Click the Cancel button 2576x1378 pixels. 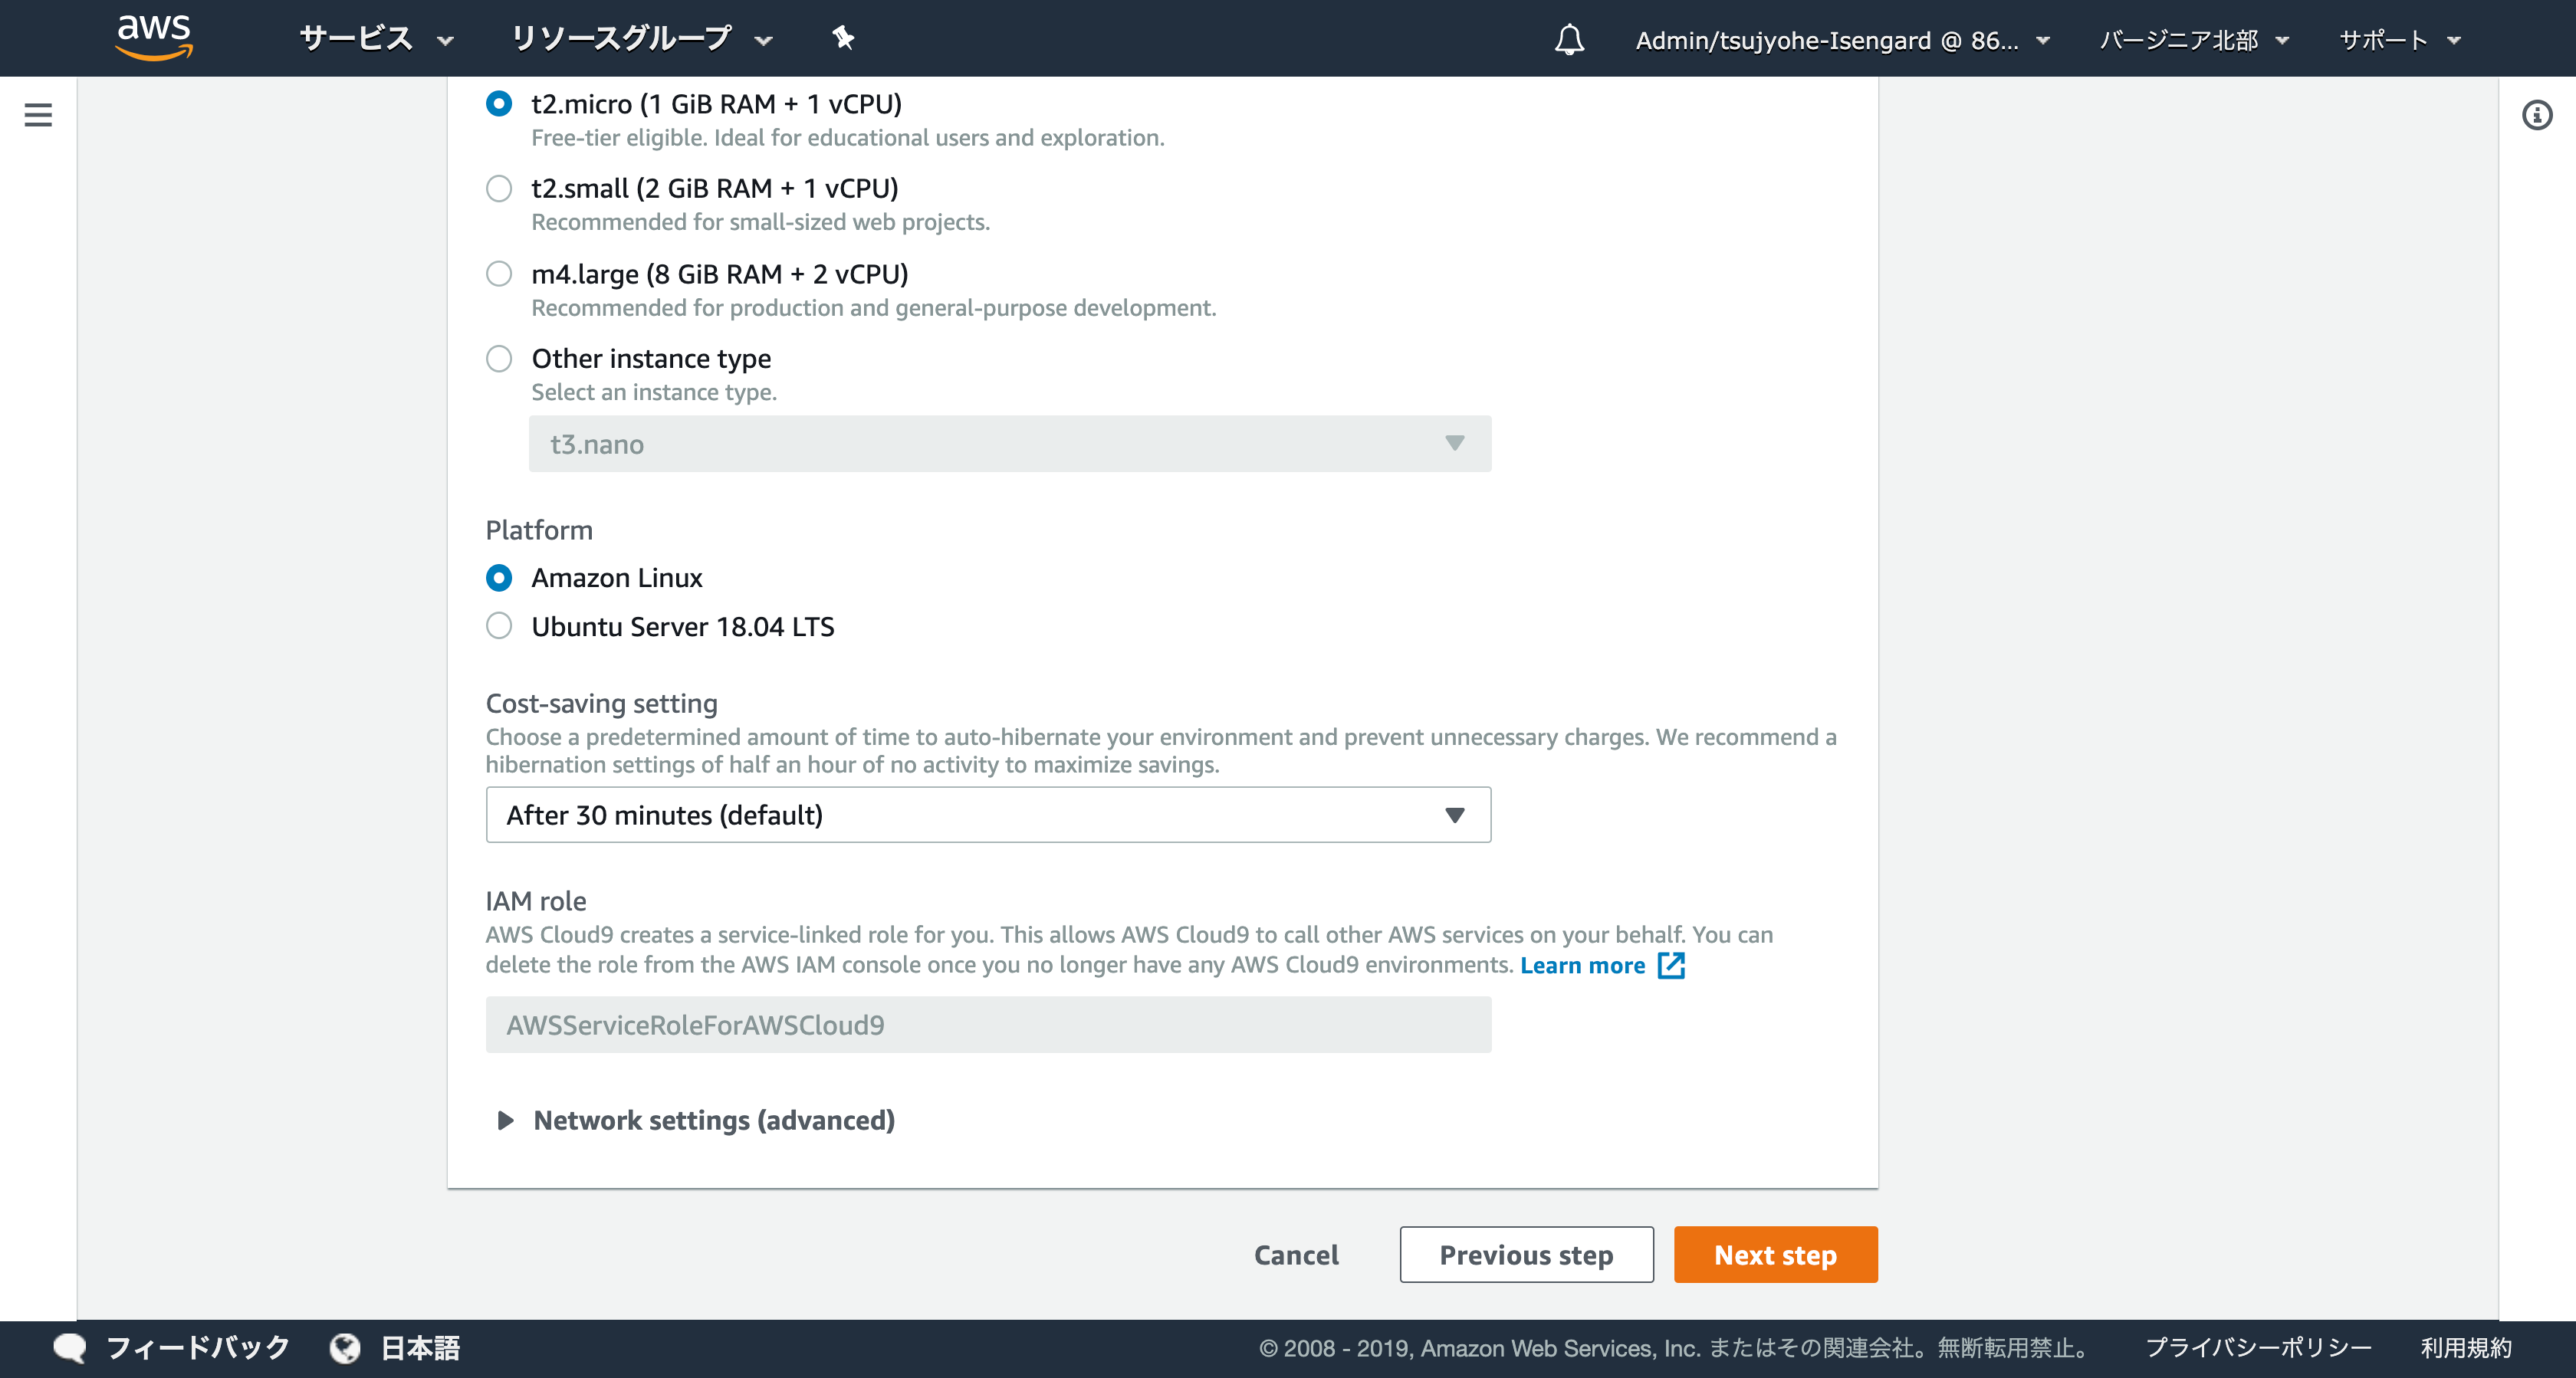[x=1296, y=1255]
